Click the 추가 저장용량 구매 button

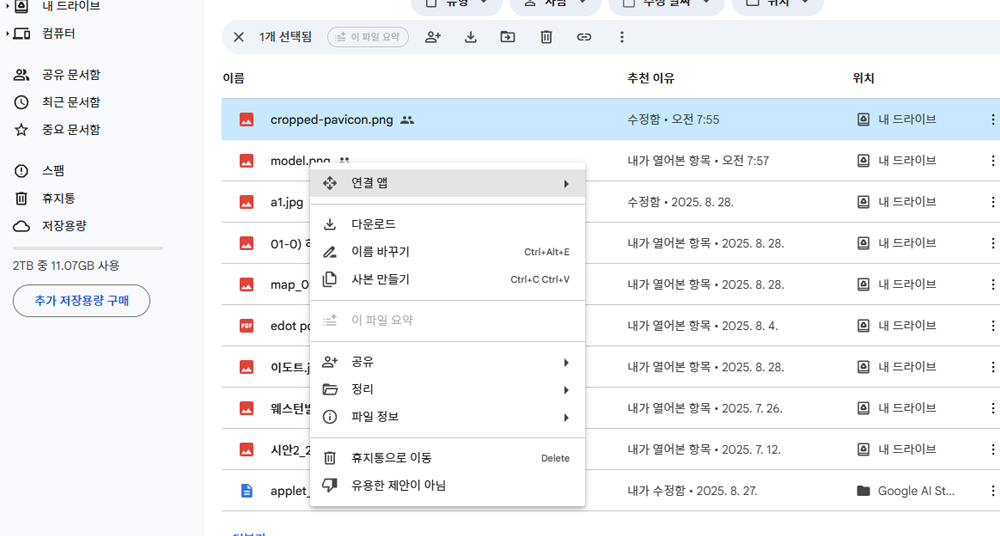pyautogui.click(x=81, y=300)
